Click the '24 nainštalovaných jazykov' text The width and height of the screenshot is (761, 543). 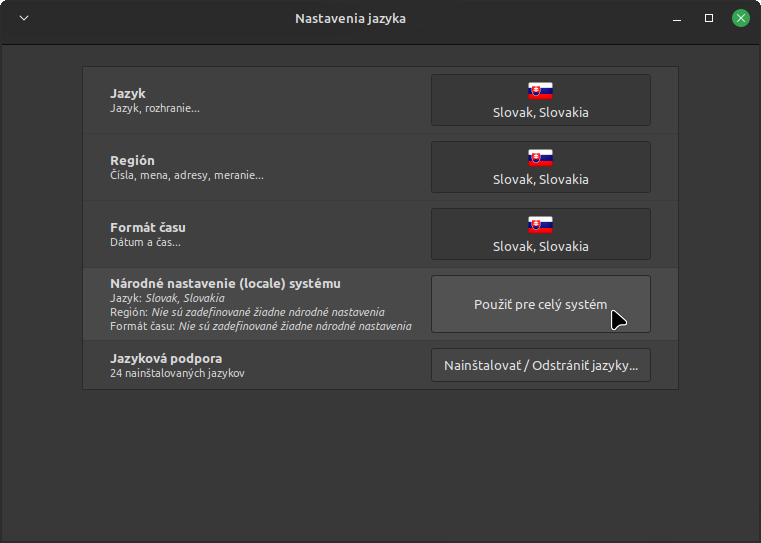point(177,373)
